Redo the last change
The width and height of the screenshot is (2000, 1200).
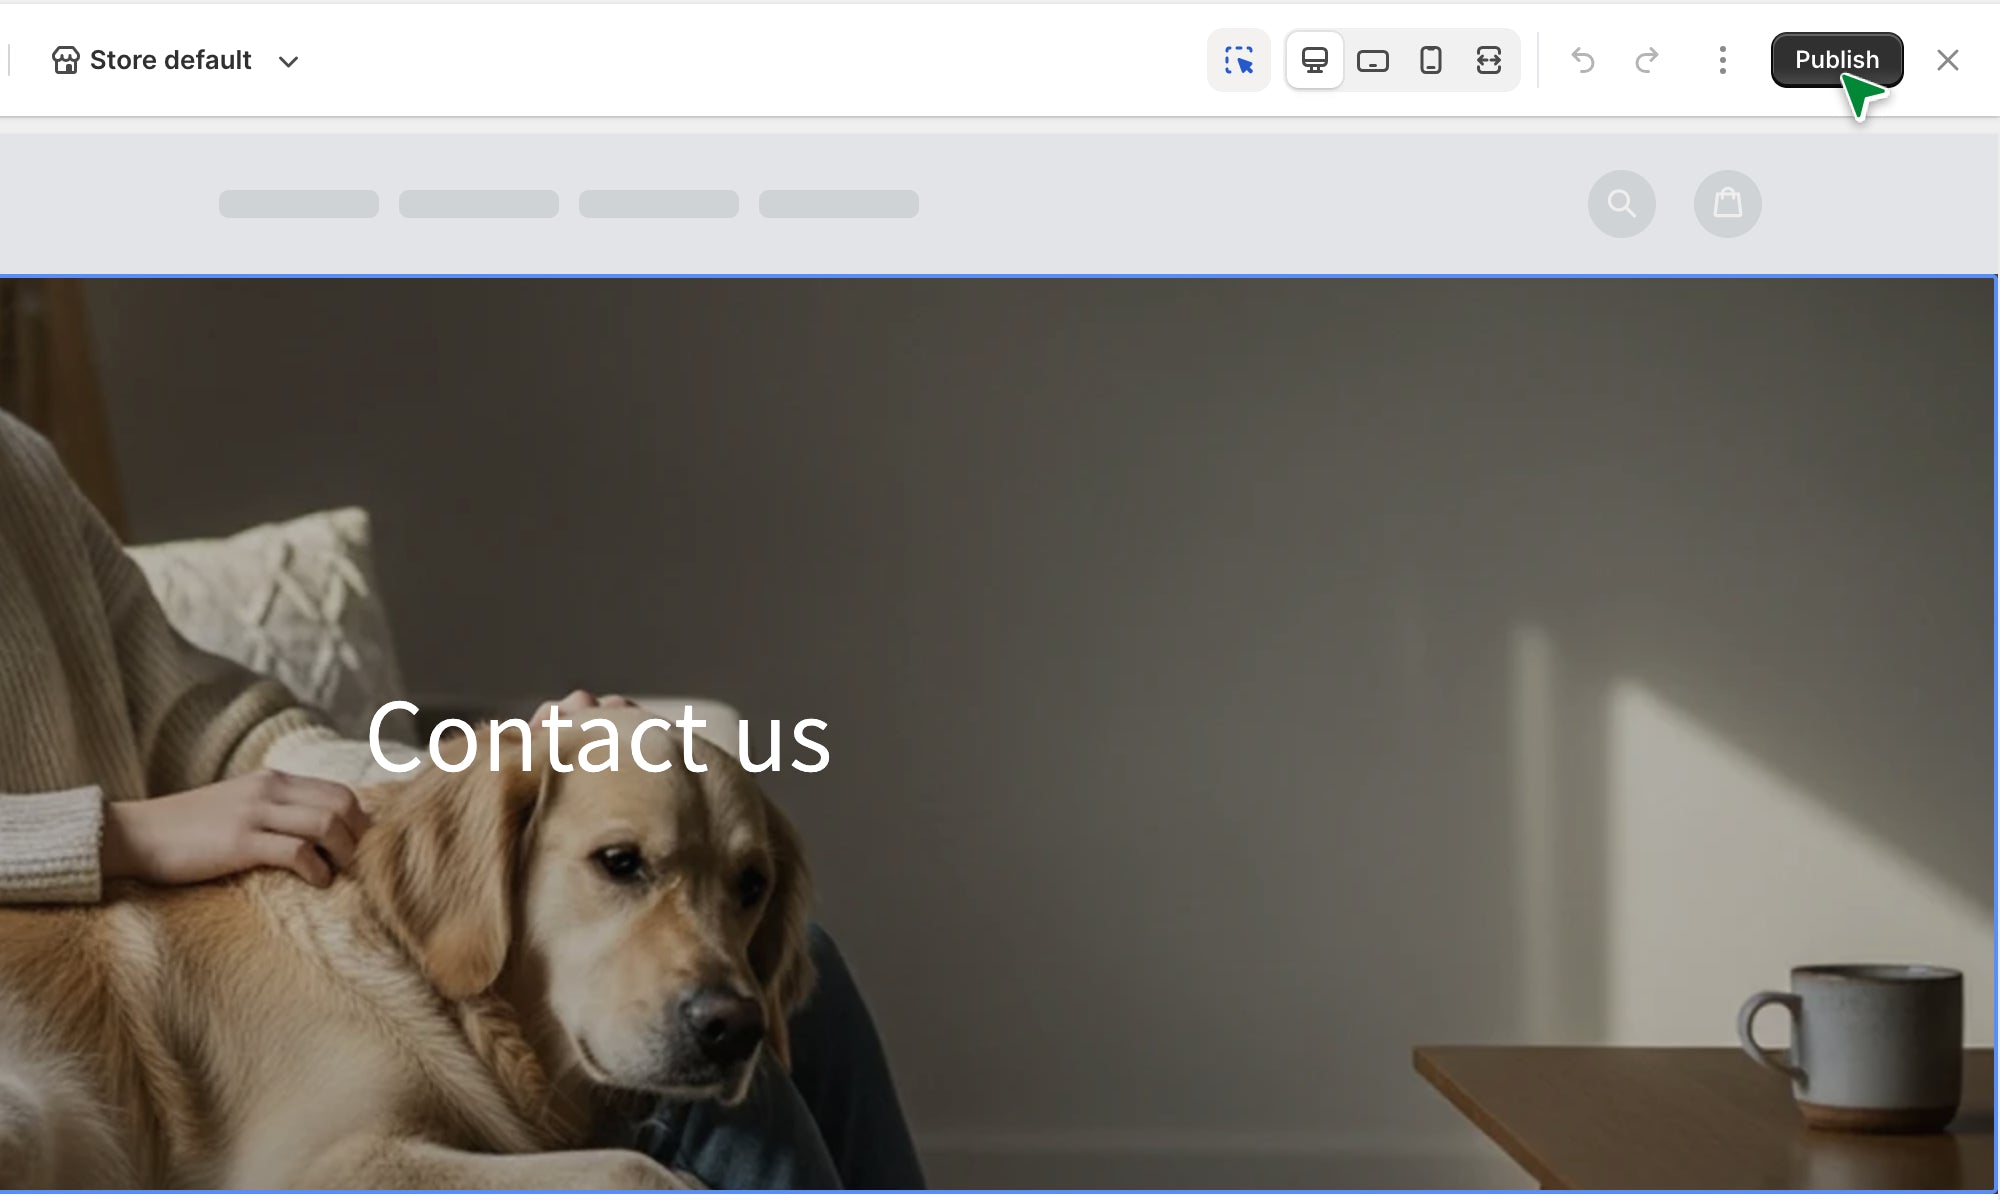pos(1647,60)
